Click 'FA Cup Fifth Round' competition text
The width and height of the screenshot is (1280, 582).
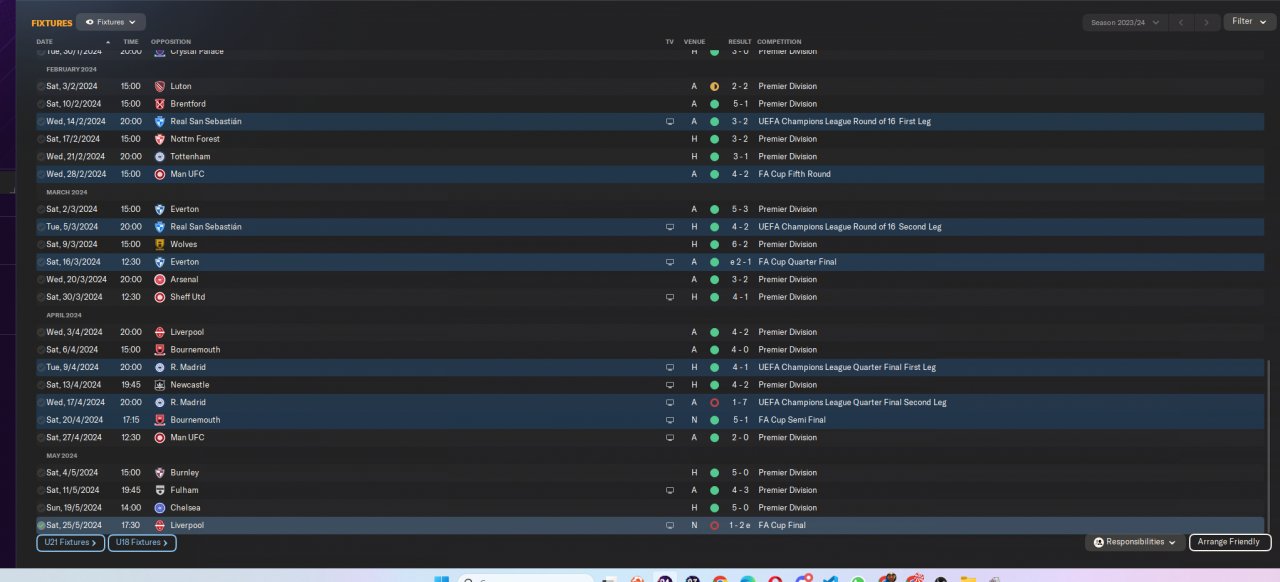click(794, 174)
